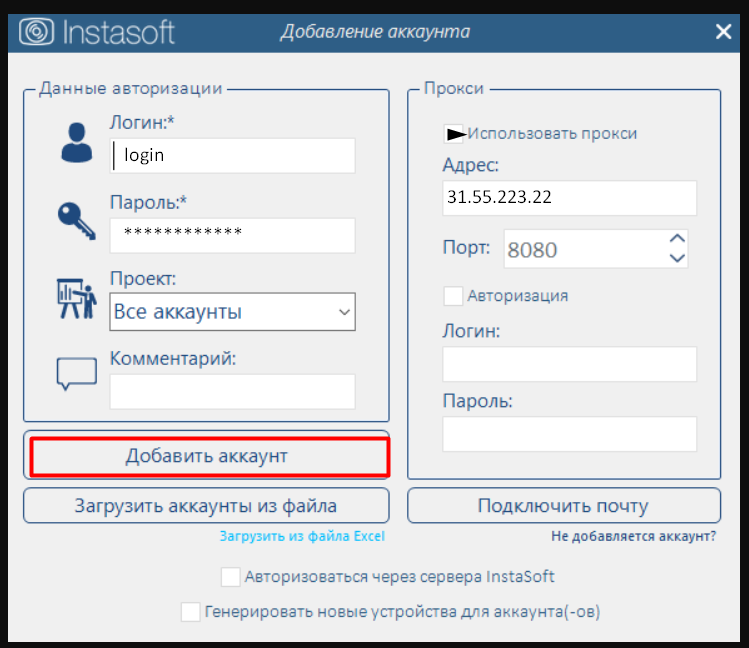
Task: Open the Не добавляется аккаунт? help link
Action: (633, 536)
